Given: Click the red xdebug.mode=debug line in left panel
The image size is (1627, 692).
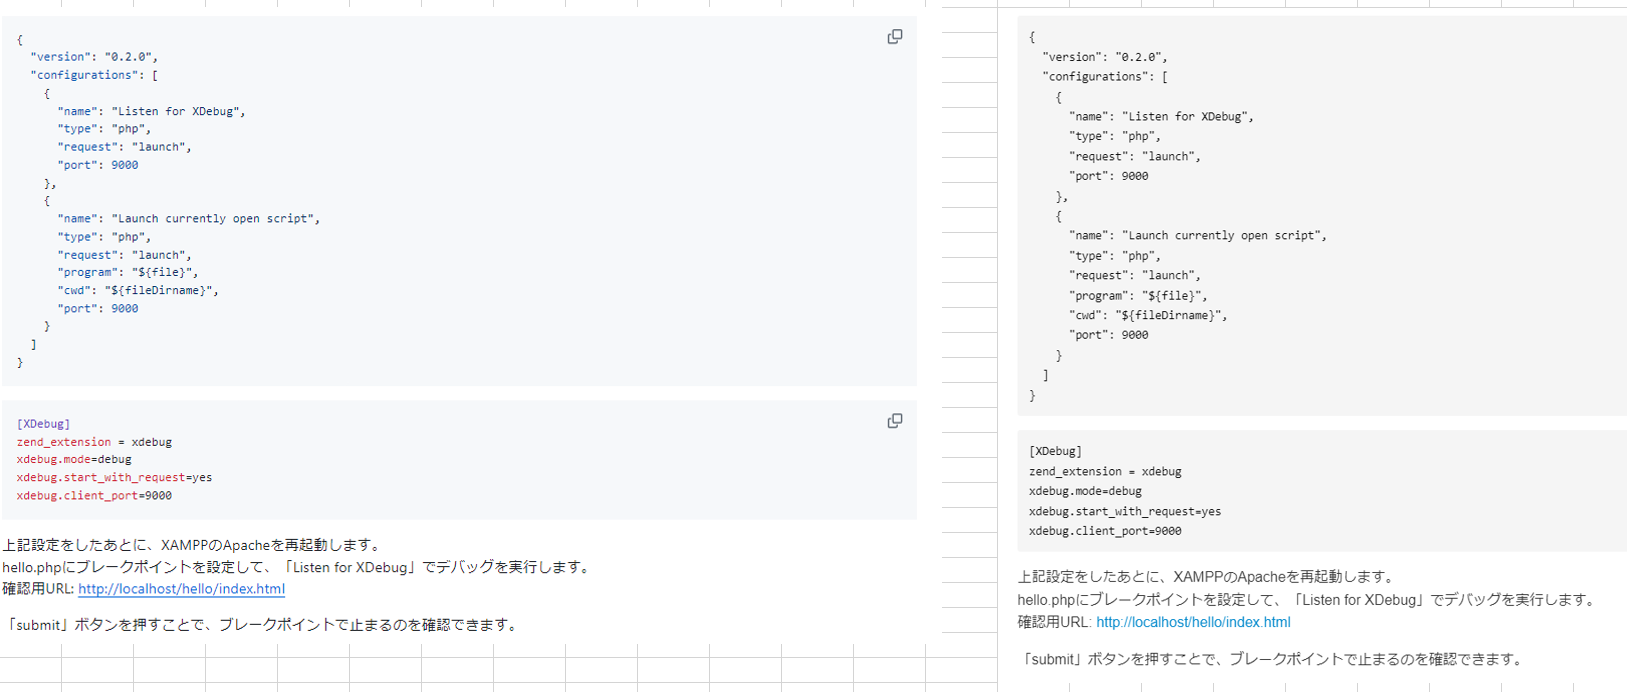Looking at the screenshot, I should pyautogui.click(x=74, y=460).
